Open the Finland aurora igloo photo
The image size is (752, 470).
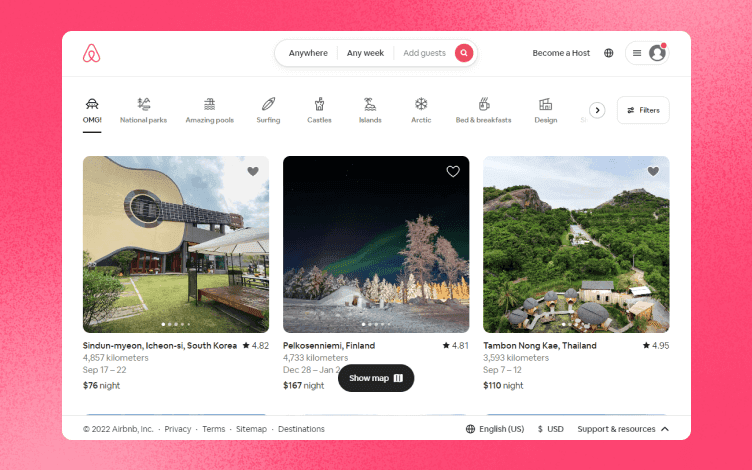(376, 244)
